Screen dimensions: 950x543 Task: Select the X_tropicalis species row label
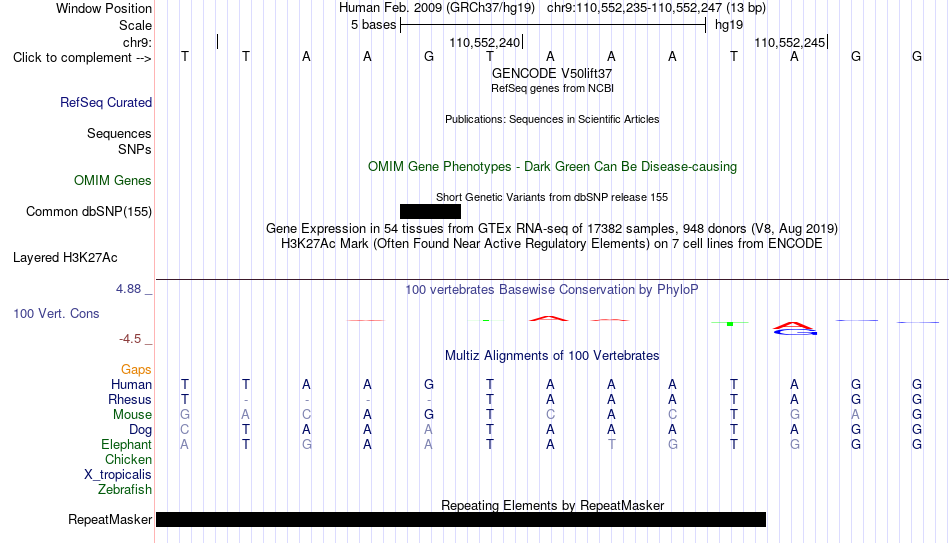(x=118, y=475)
